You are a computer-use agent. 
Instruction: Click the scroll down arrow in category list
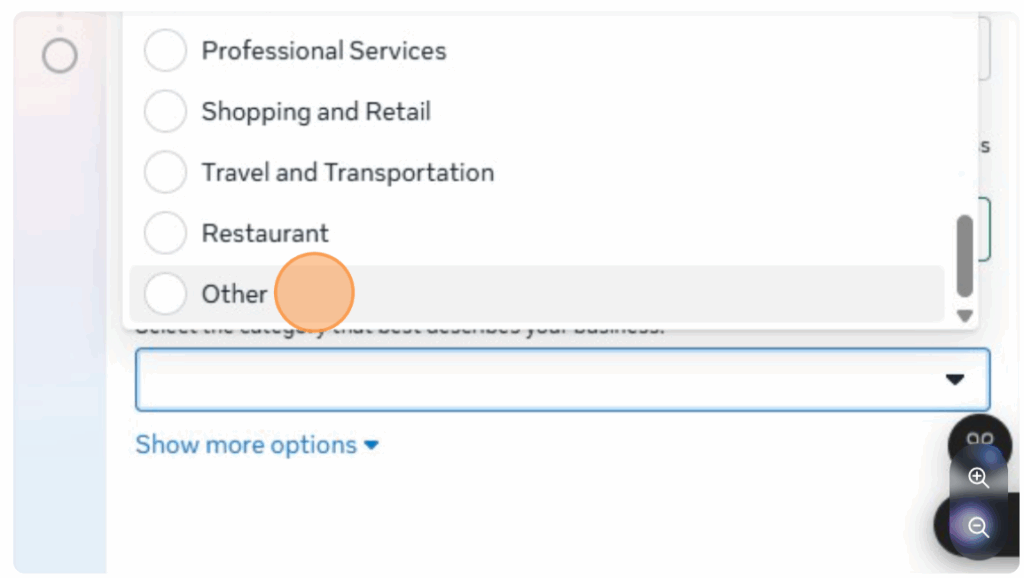coord(965,316)
